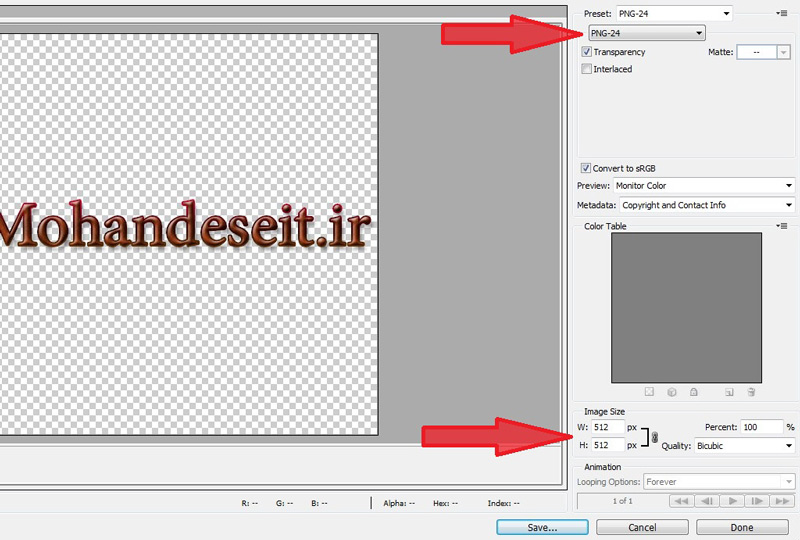Click the 'G: --' readout in status bar
The image size is (800, 540).
coord(284,503)
